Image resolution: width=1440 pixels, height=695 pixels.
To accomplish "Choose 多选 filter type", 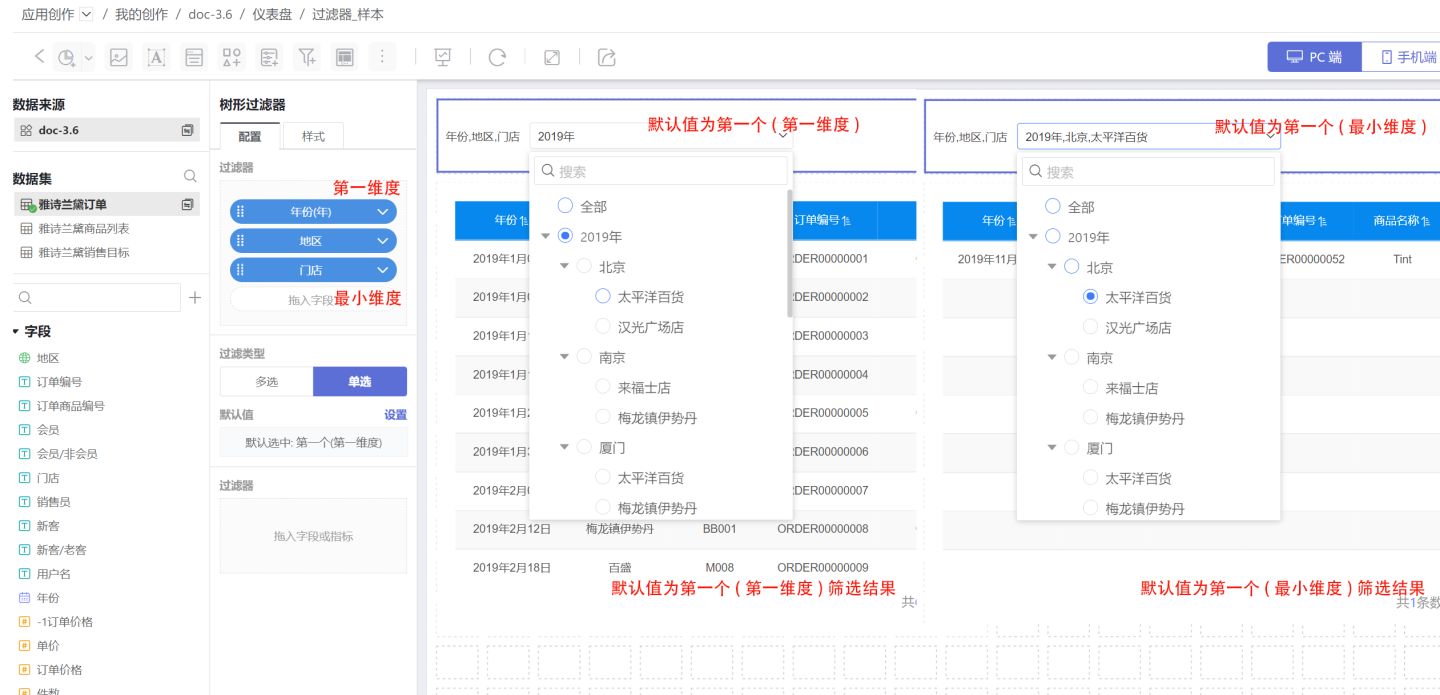I will tap(266, 381).
